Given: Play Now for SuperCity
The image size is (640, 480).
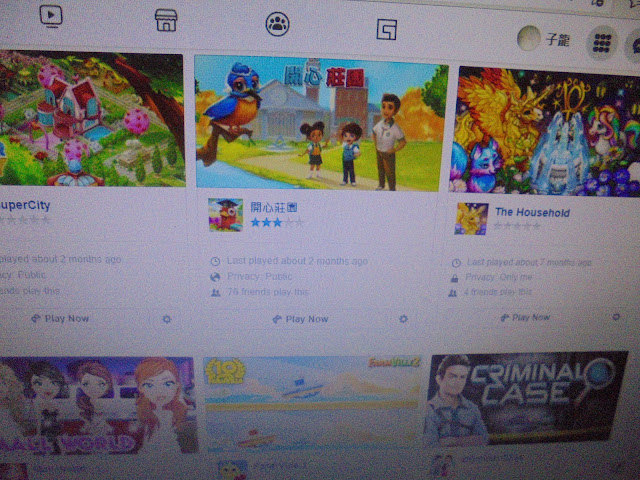Looking at the screenshot, I should (60, 318).
